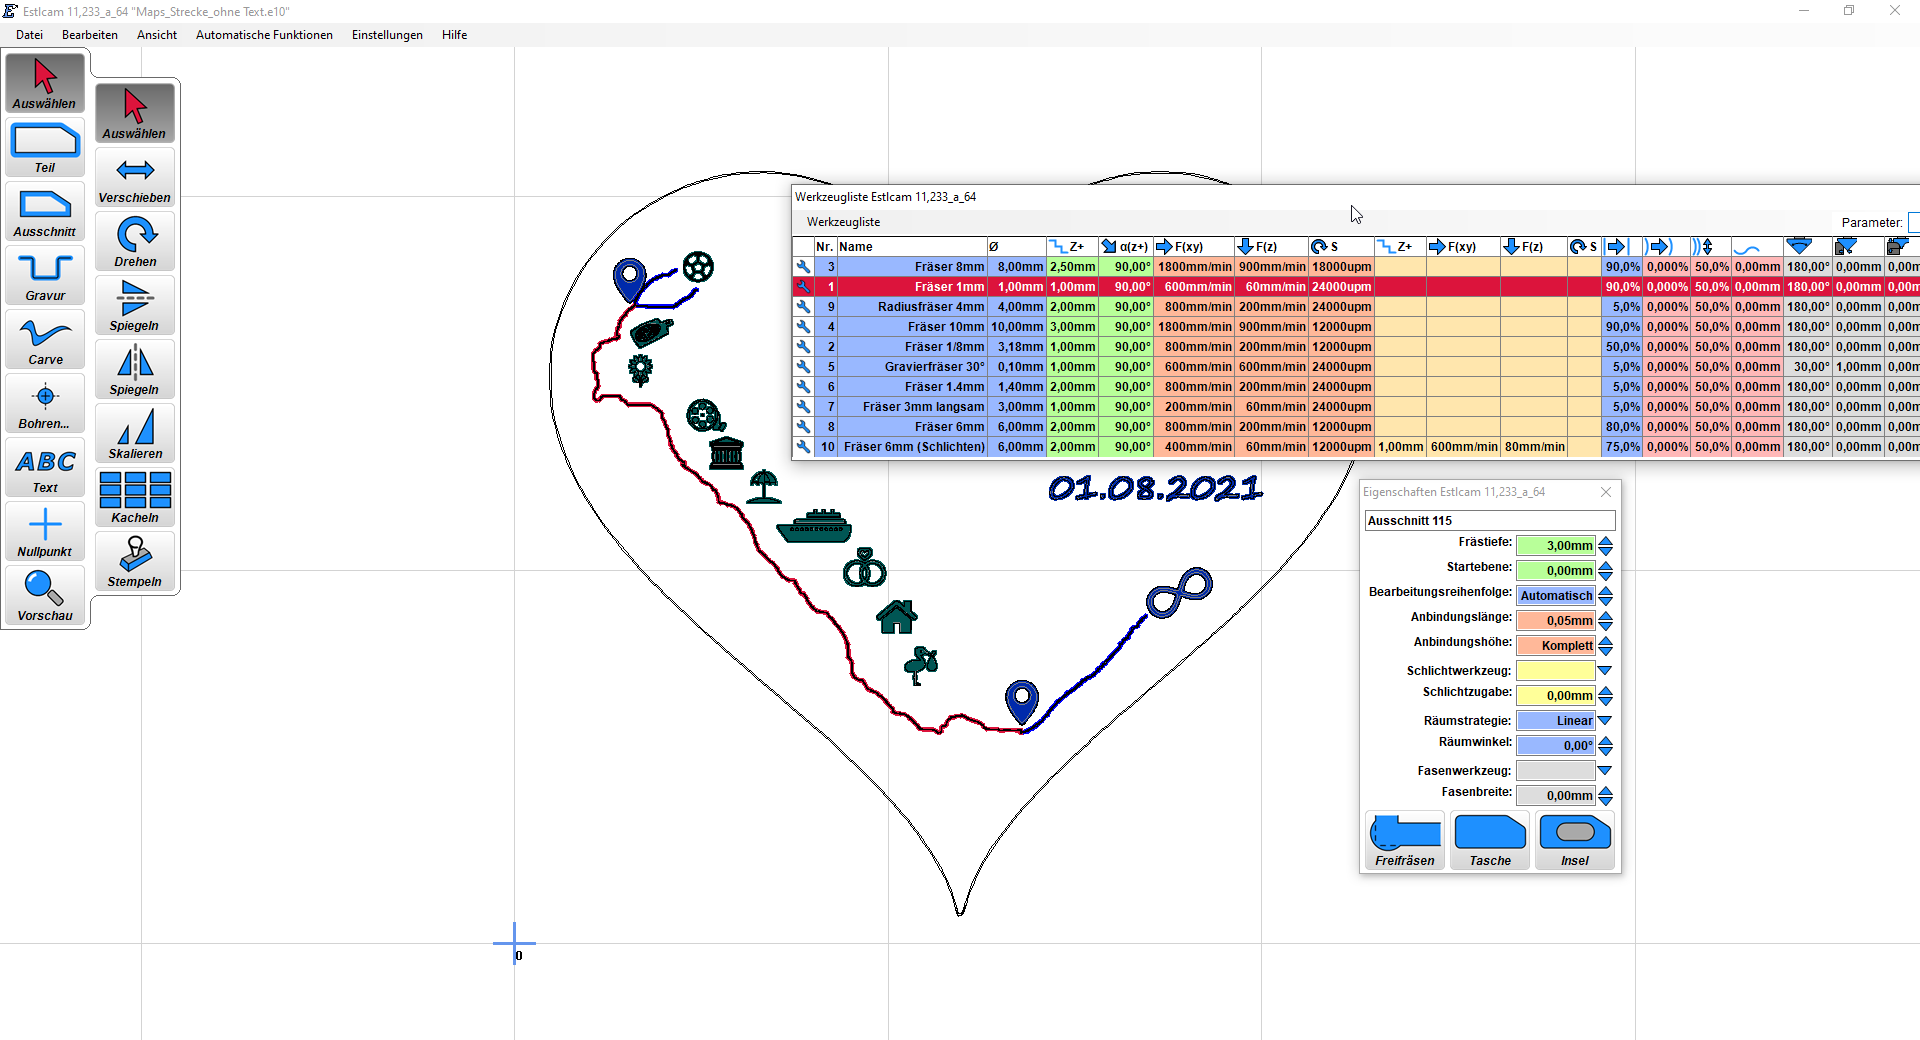Click the infinity symbol on the canvas
The image size is (1920, 1040).
pyautogui.click(x=1180, y=592)
